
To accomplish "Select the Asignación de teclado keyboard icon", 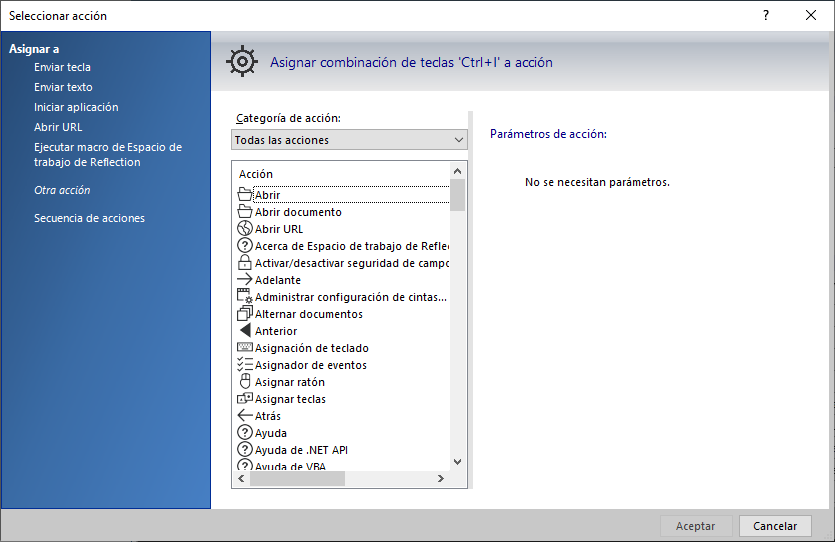I will click(x=244, y=347).
